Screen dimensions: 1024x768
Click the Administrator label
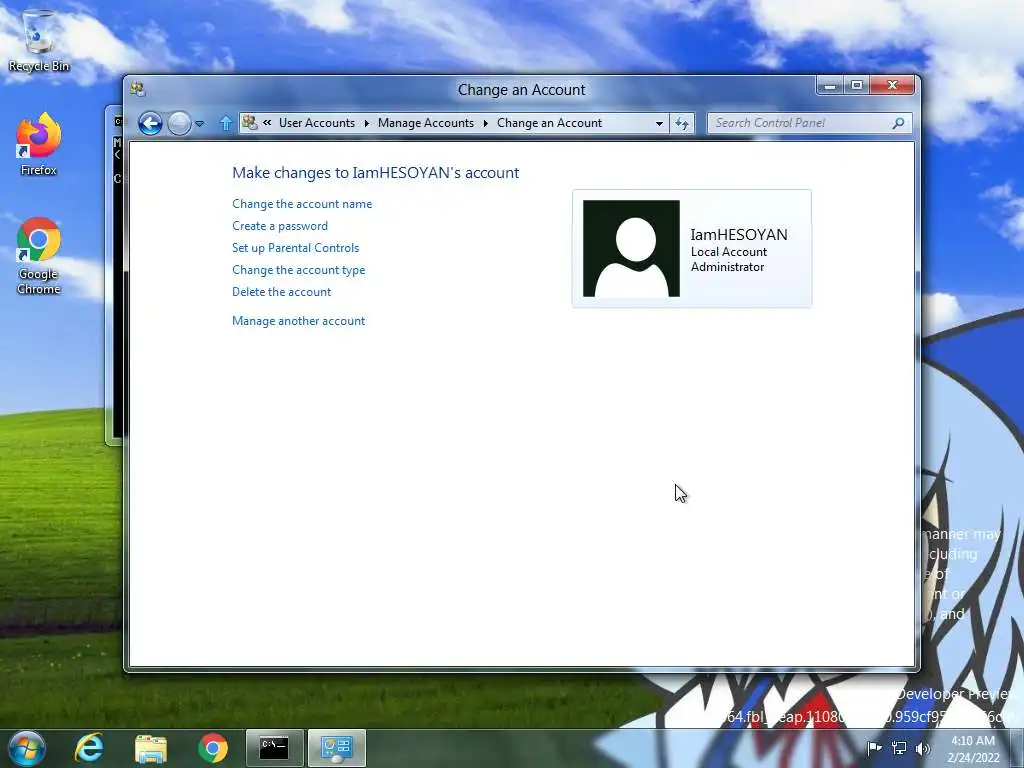(728, 267)
